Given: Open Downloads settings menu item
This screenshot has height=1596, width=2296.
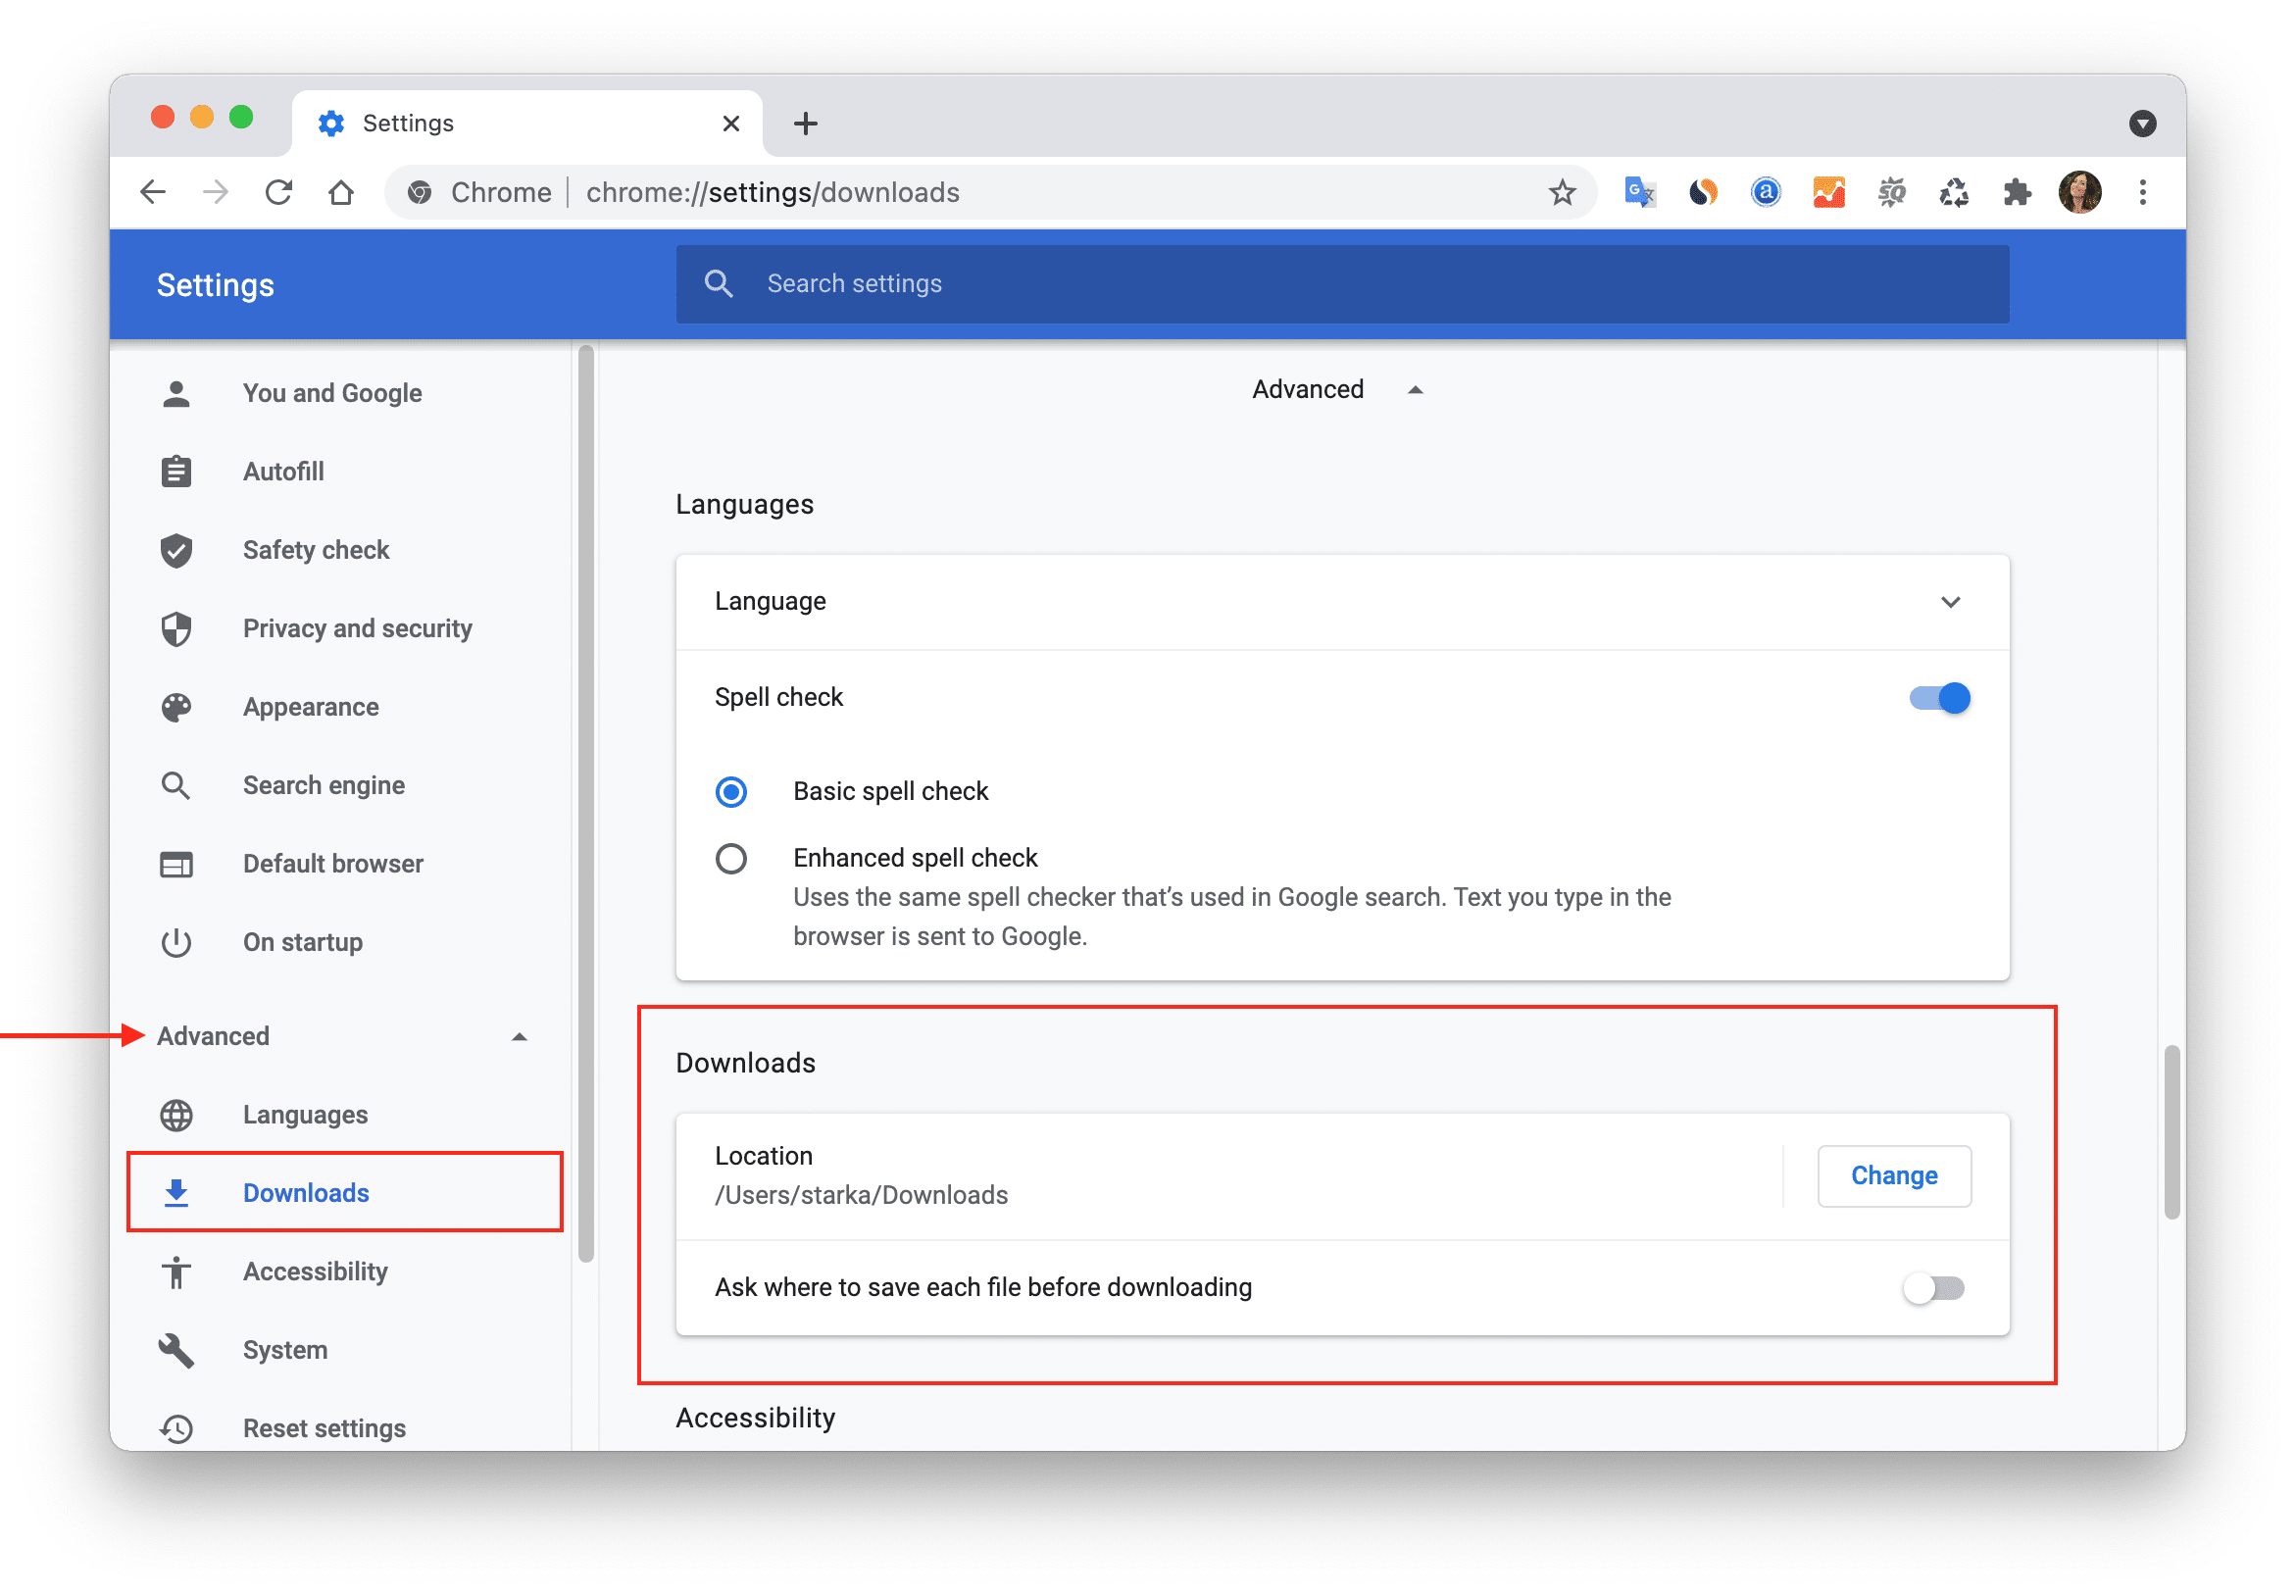Looking at the screenshot, I should (302, 1193).
